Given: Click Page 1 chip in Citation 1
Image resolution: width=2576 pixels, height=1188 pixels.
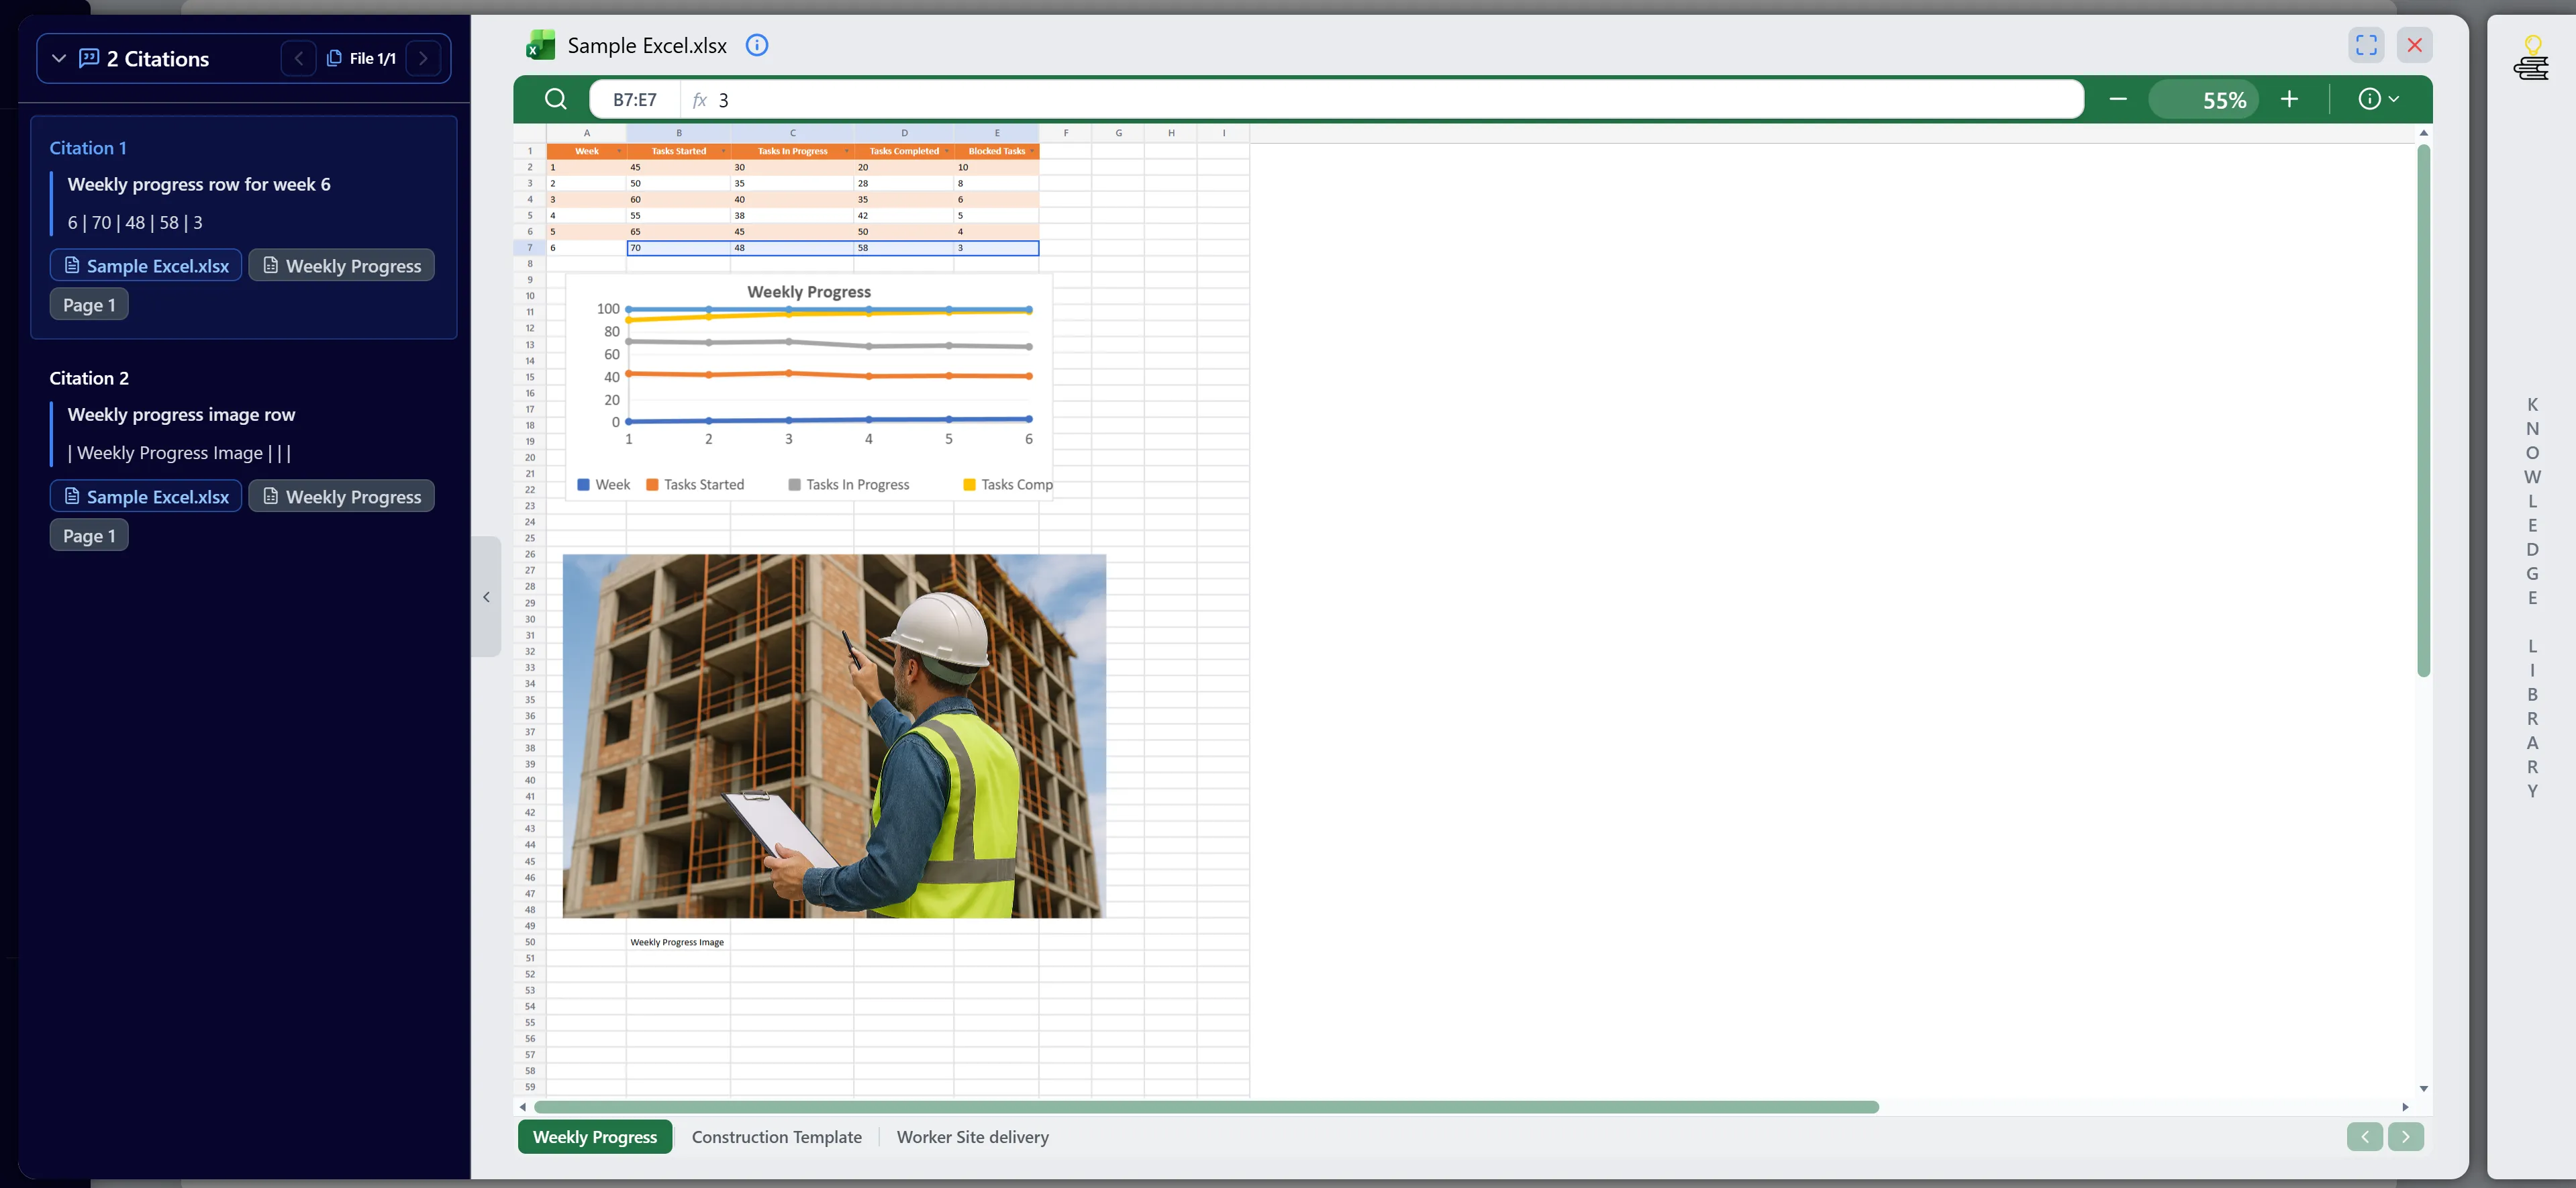Looking at the screenshot, I should pos(89,304).
